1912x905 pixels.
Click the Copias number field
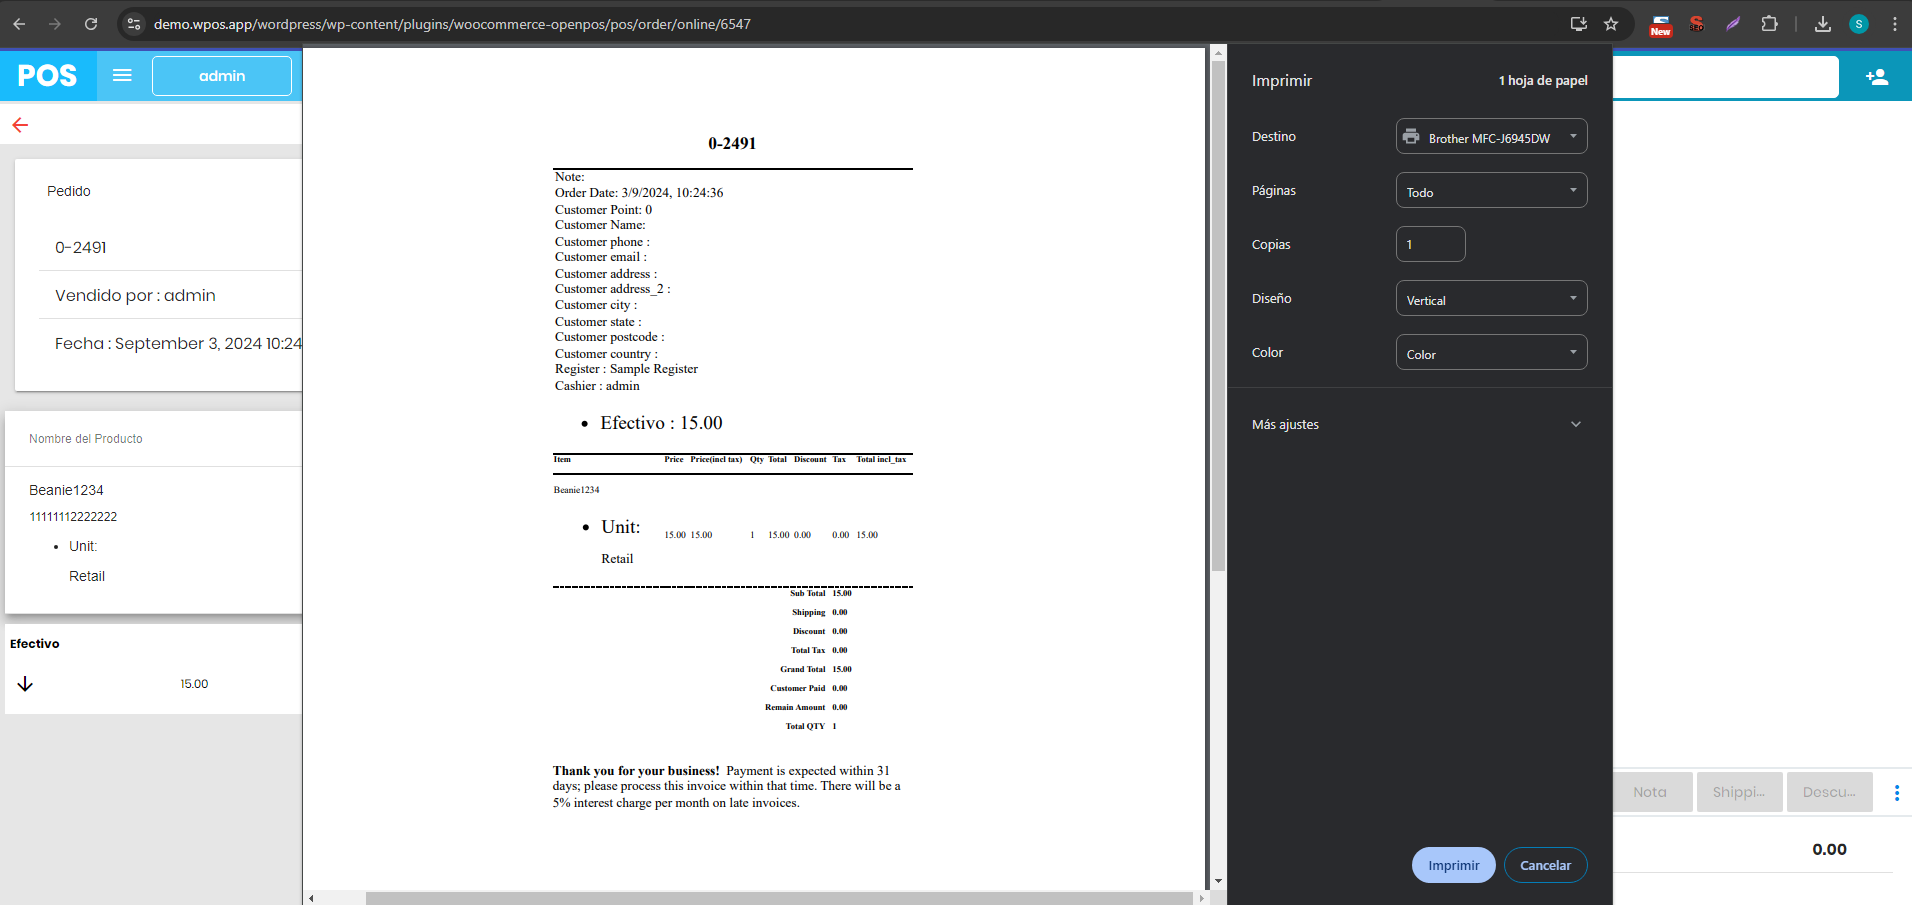[x=1430, y=244]
